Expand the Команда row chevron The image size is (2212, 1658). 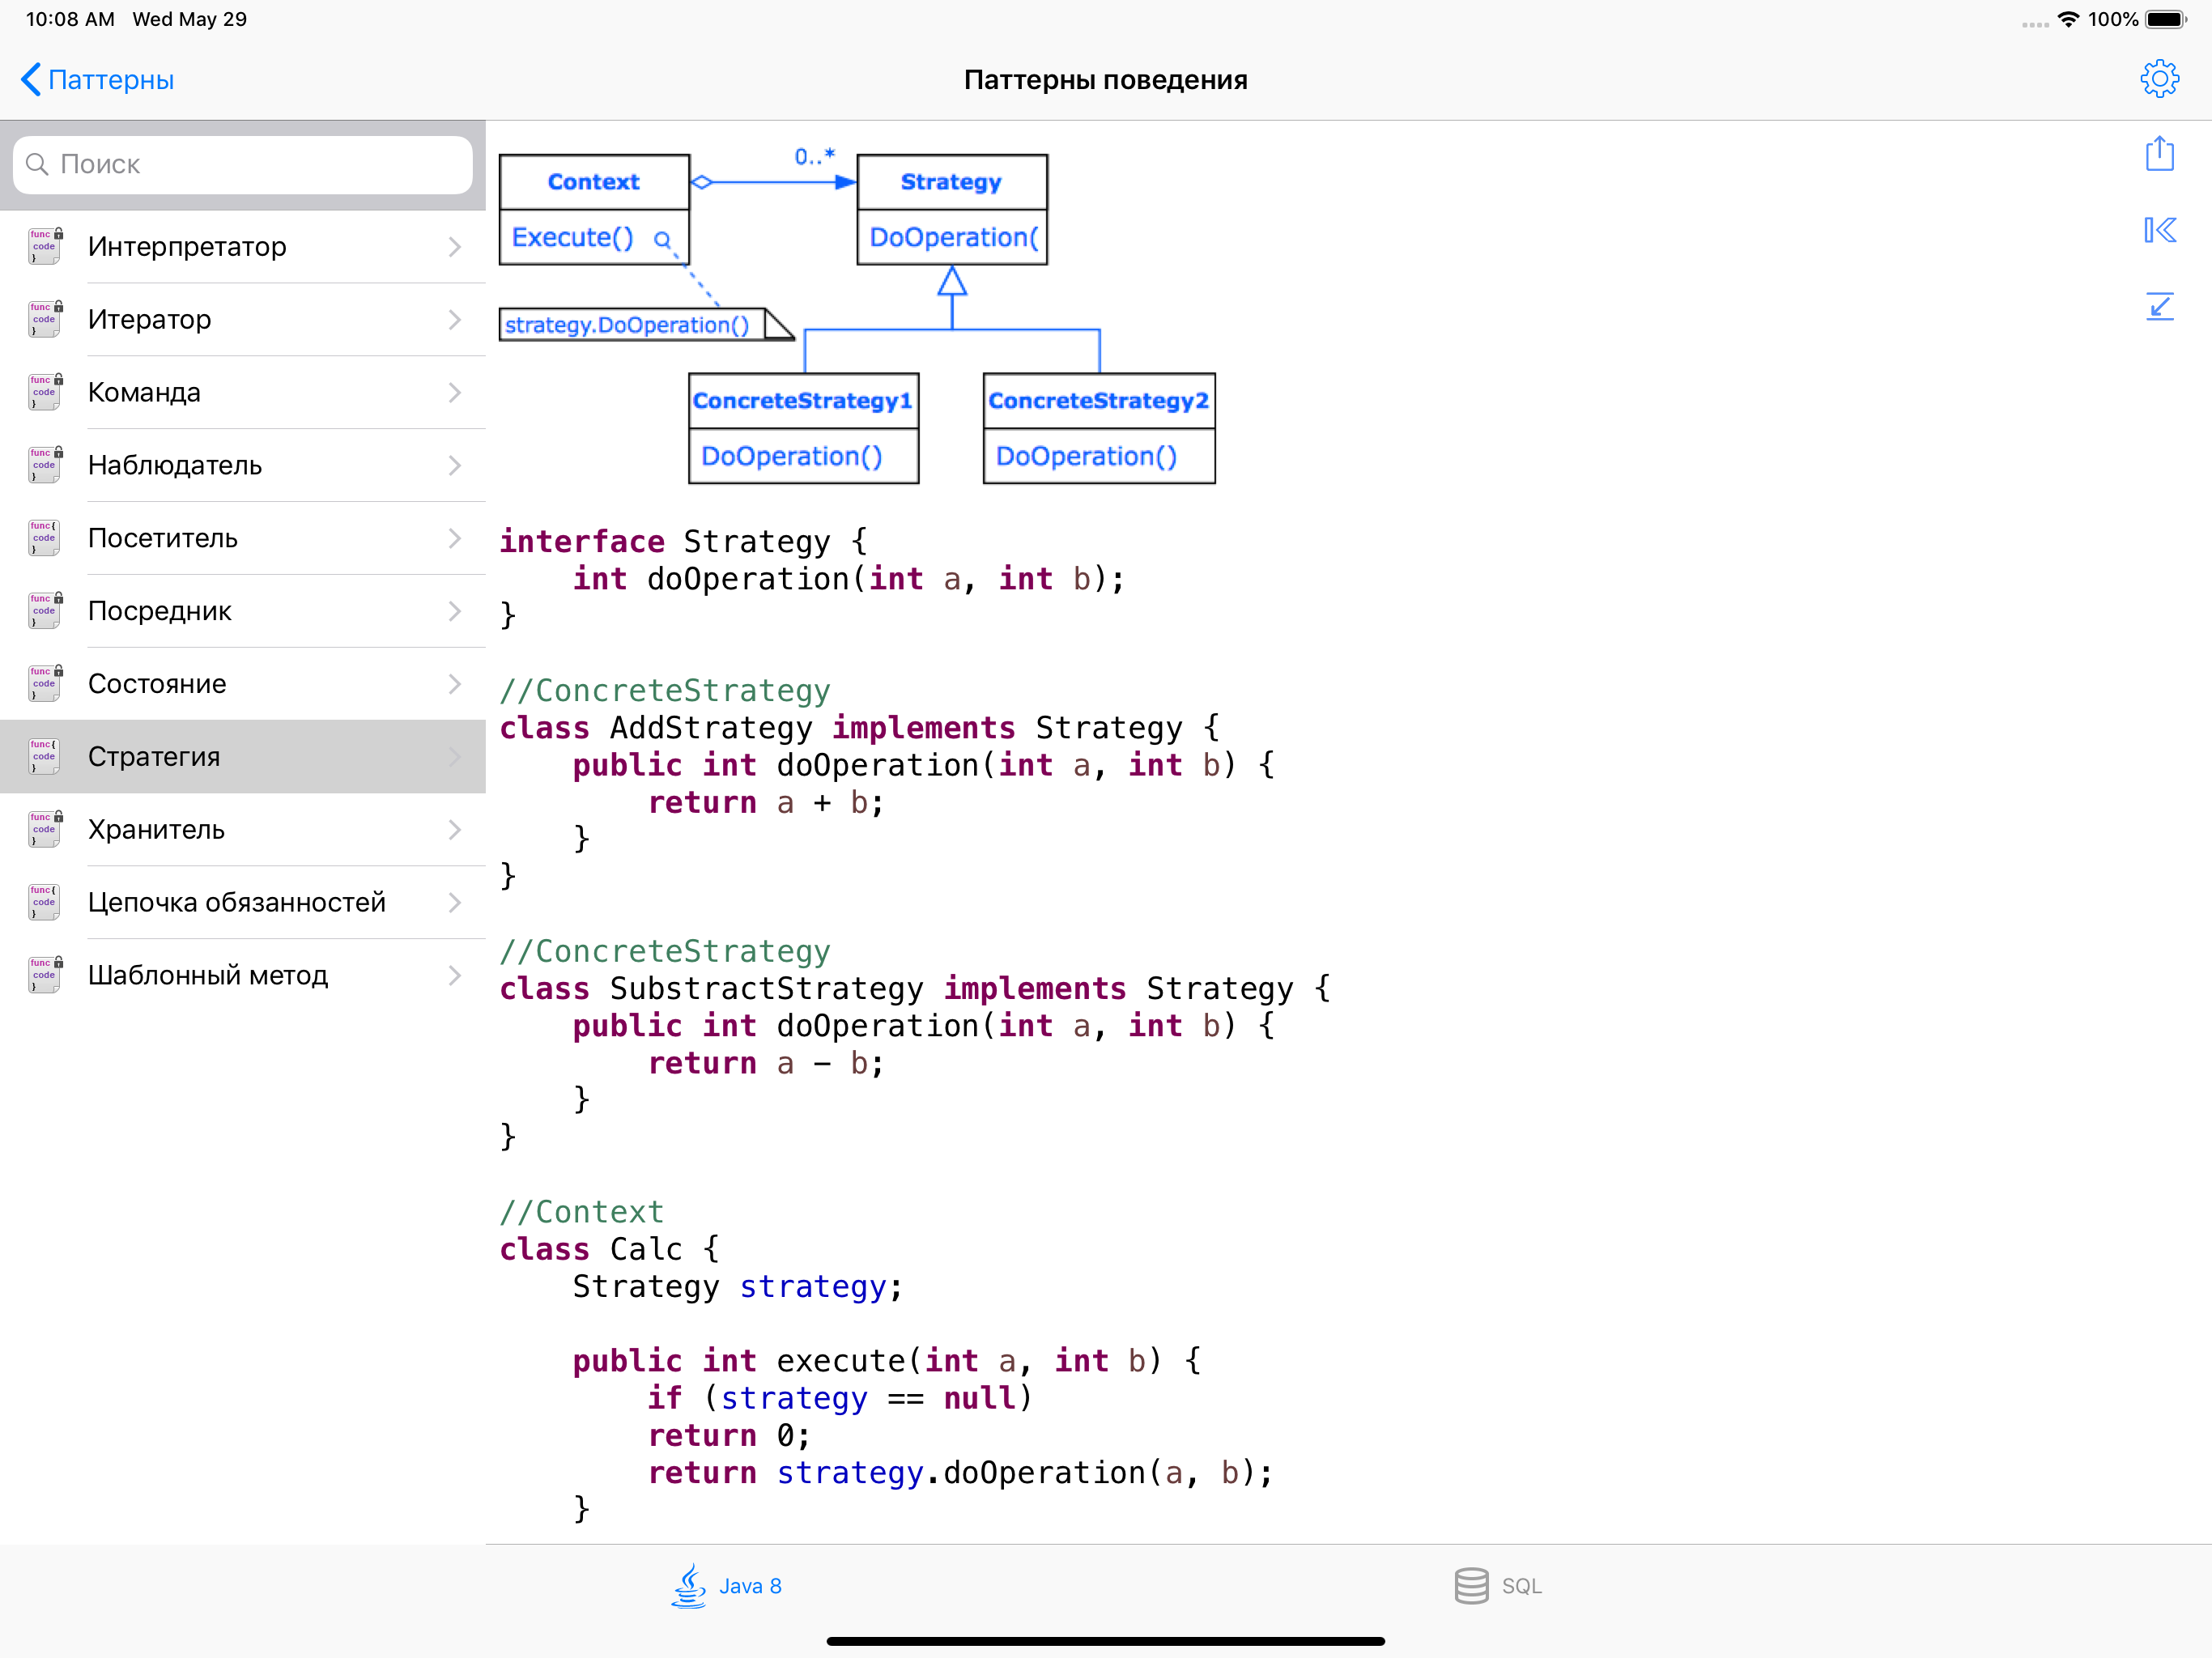coord(454,393)
